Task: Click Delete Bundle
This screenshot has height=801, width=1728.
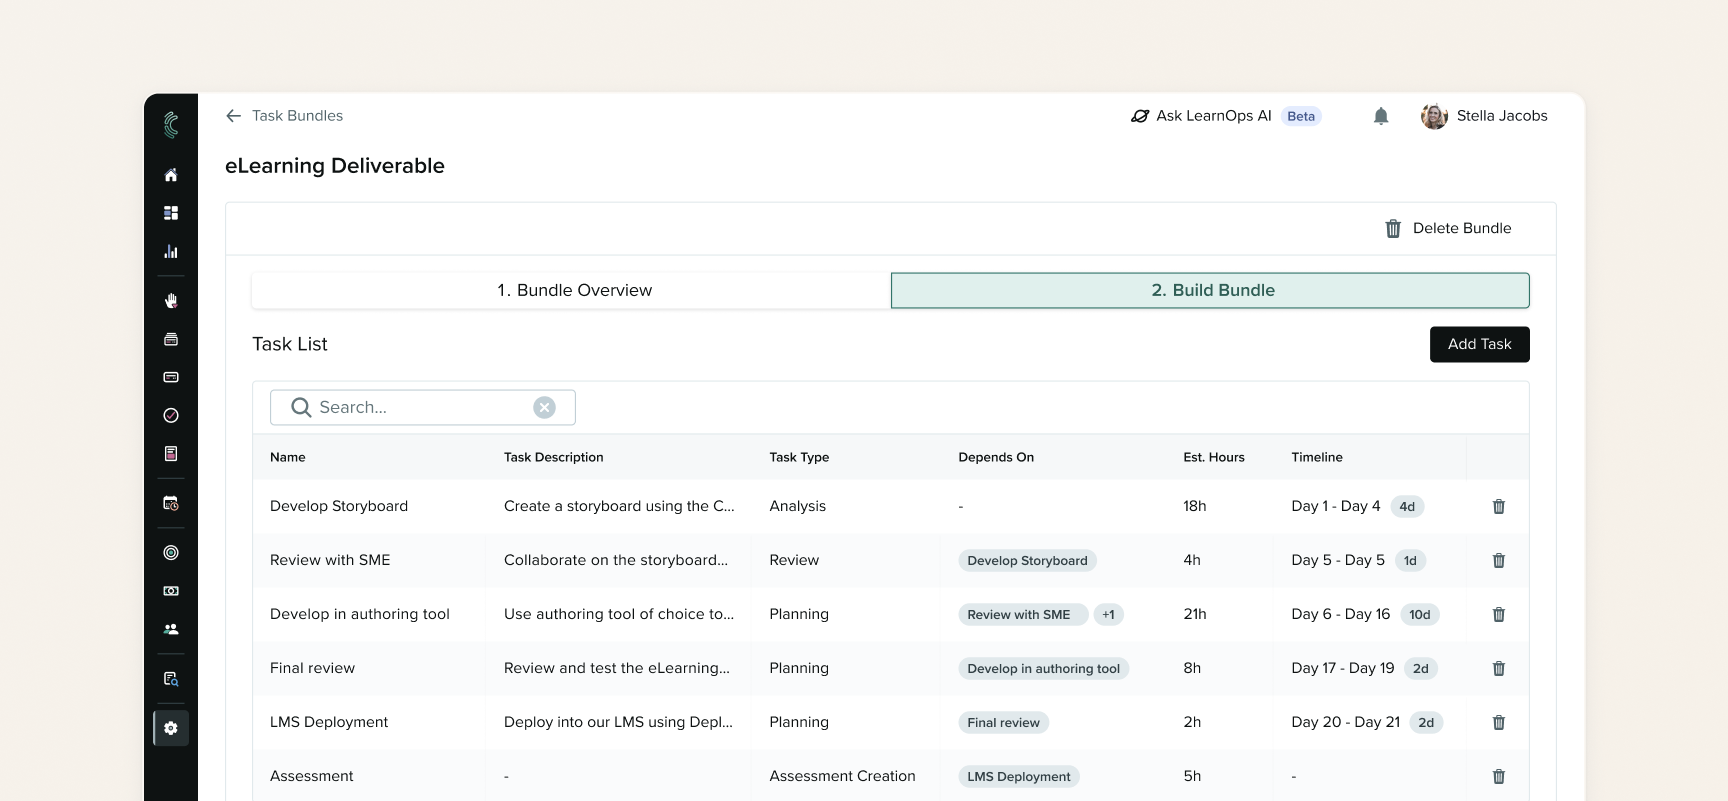Action: pos(1448,228)
